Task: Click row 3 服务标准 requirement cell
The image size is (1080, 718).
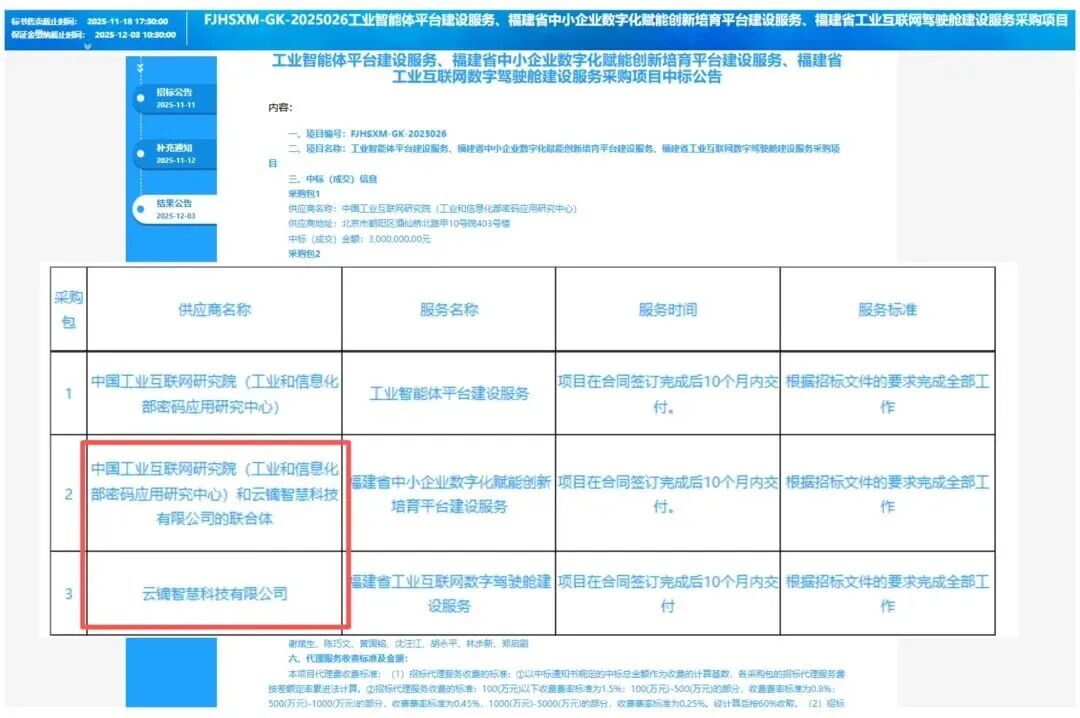Action: coord(887,593)
